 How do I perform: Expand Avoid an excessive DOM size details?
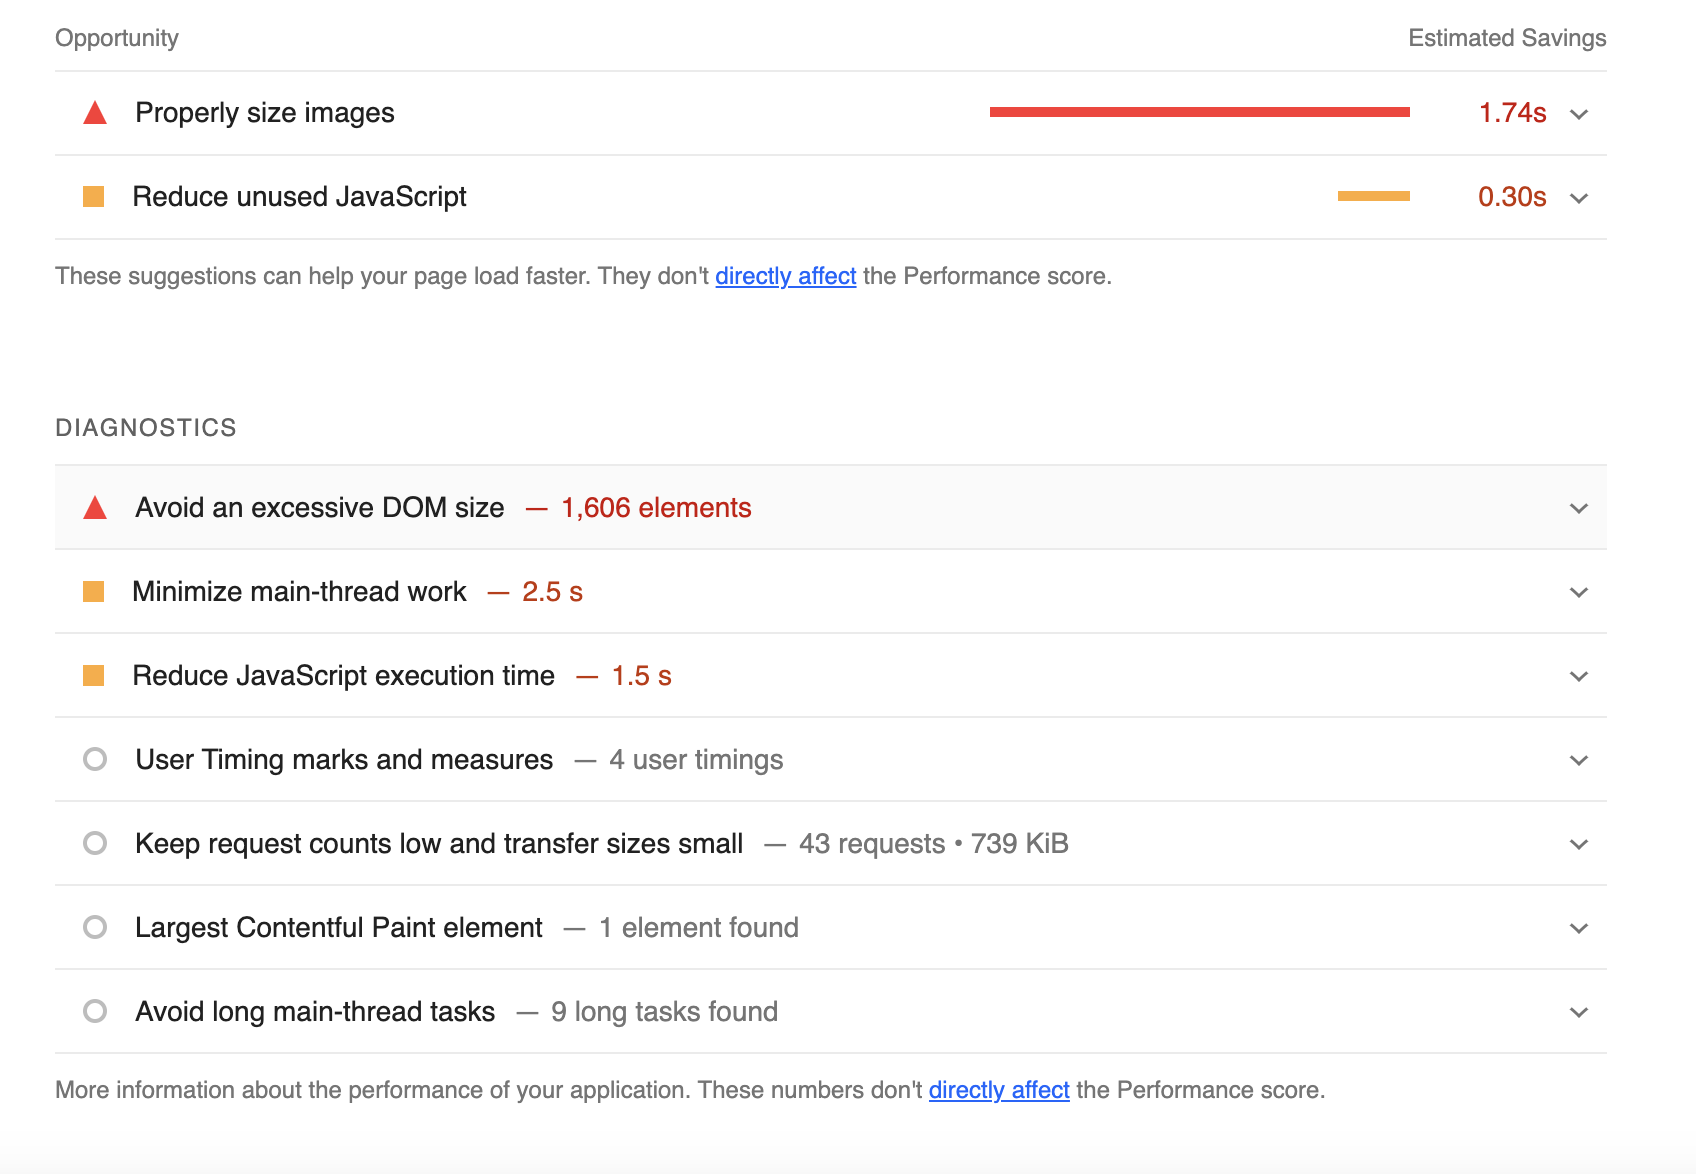[x=1578, y=508]
